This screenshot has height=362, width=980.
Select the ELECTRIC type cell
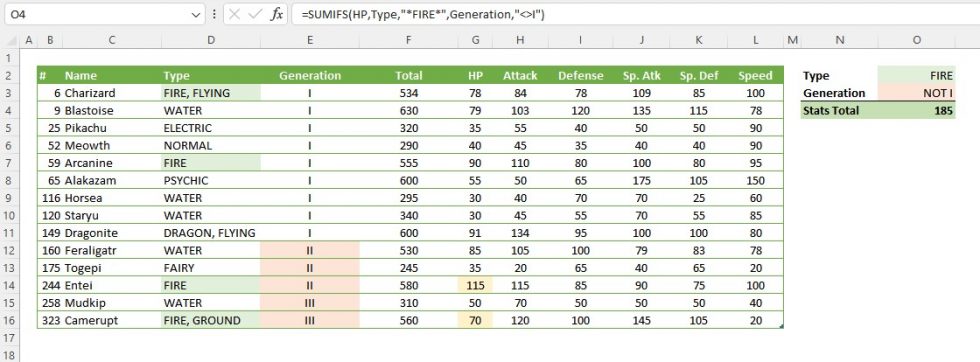[x=211, y=128]
